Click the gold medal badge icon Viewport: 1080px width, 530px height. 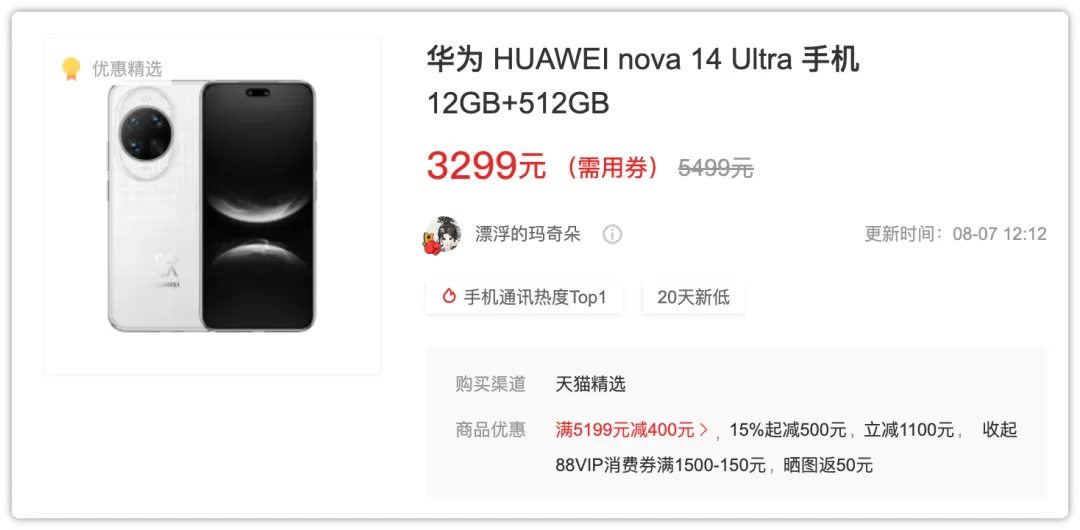pos(71,68)
